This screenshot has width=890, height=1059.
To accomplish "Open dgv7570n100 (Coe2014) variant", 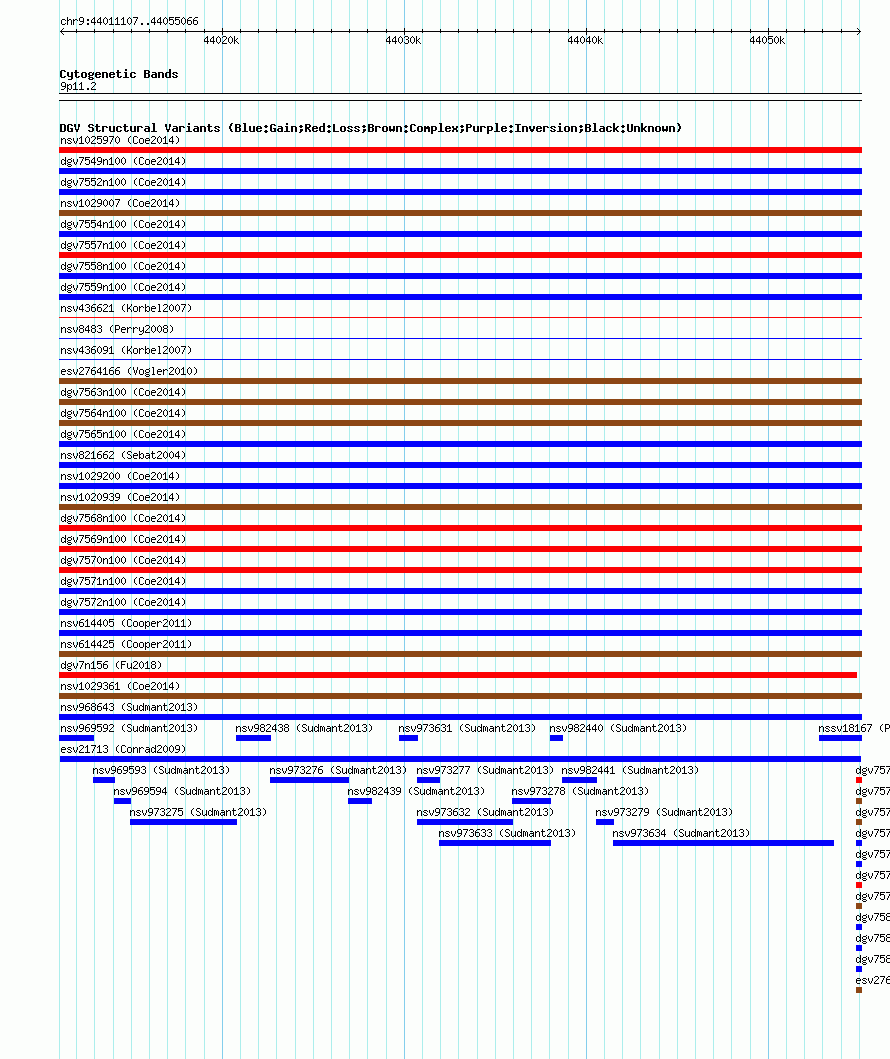I will click(x=123, y=560).
